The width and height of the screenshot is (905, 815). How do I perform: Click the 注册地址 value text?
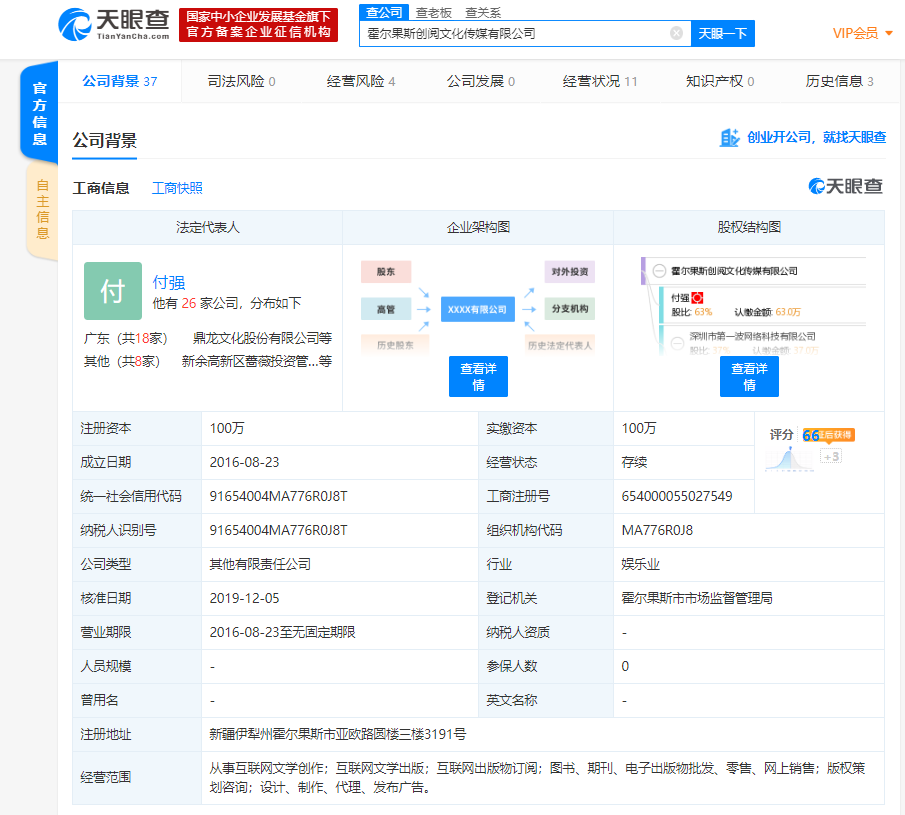click(x=338, y=735)
